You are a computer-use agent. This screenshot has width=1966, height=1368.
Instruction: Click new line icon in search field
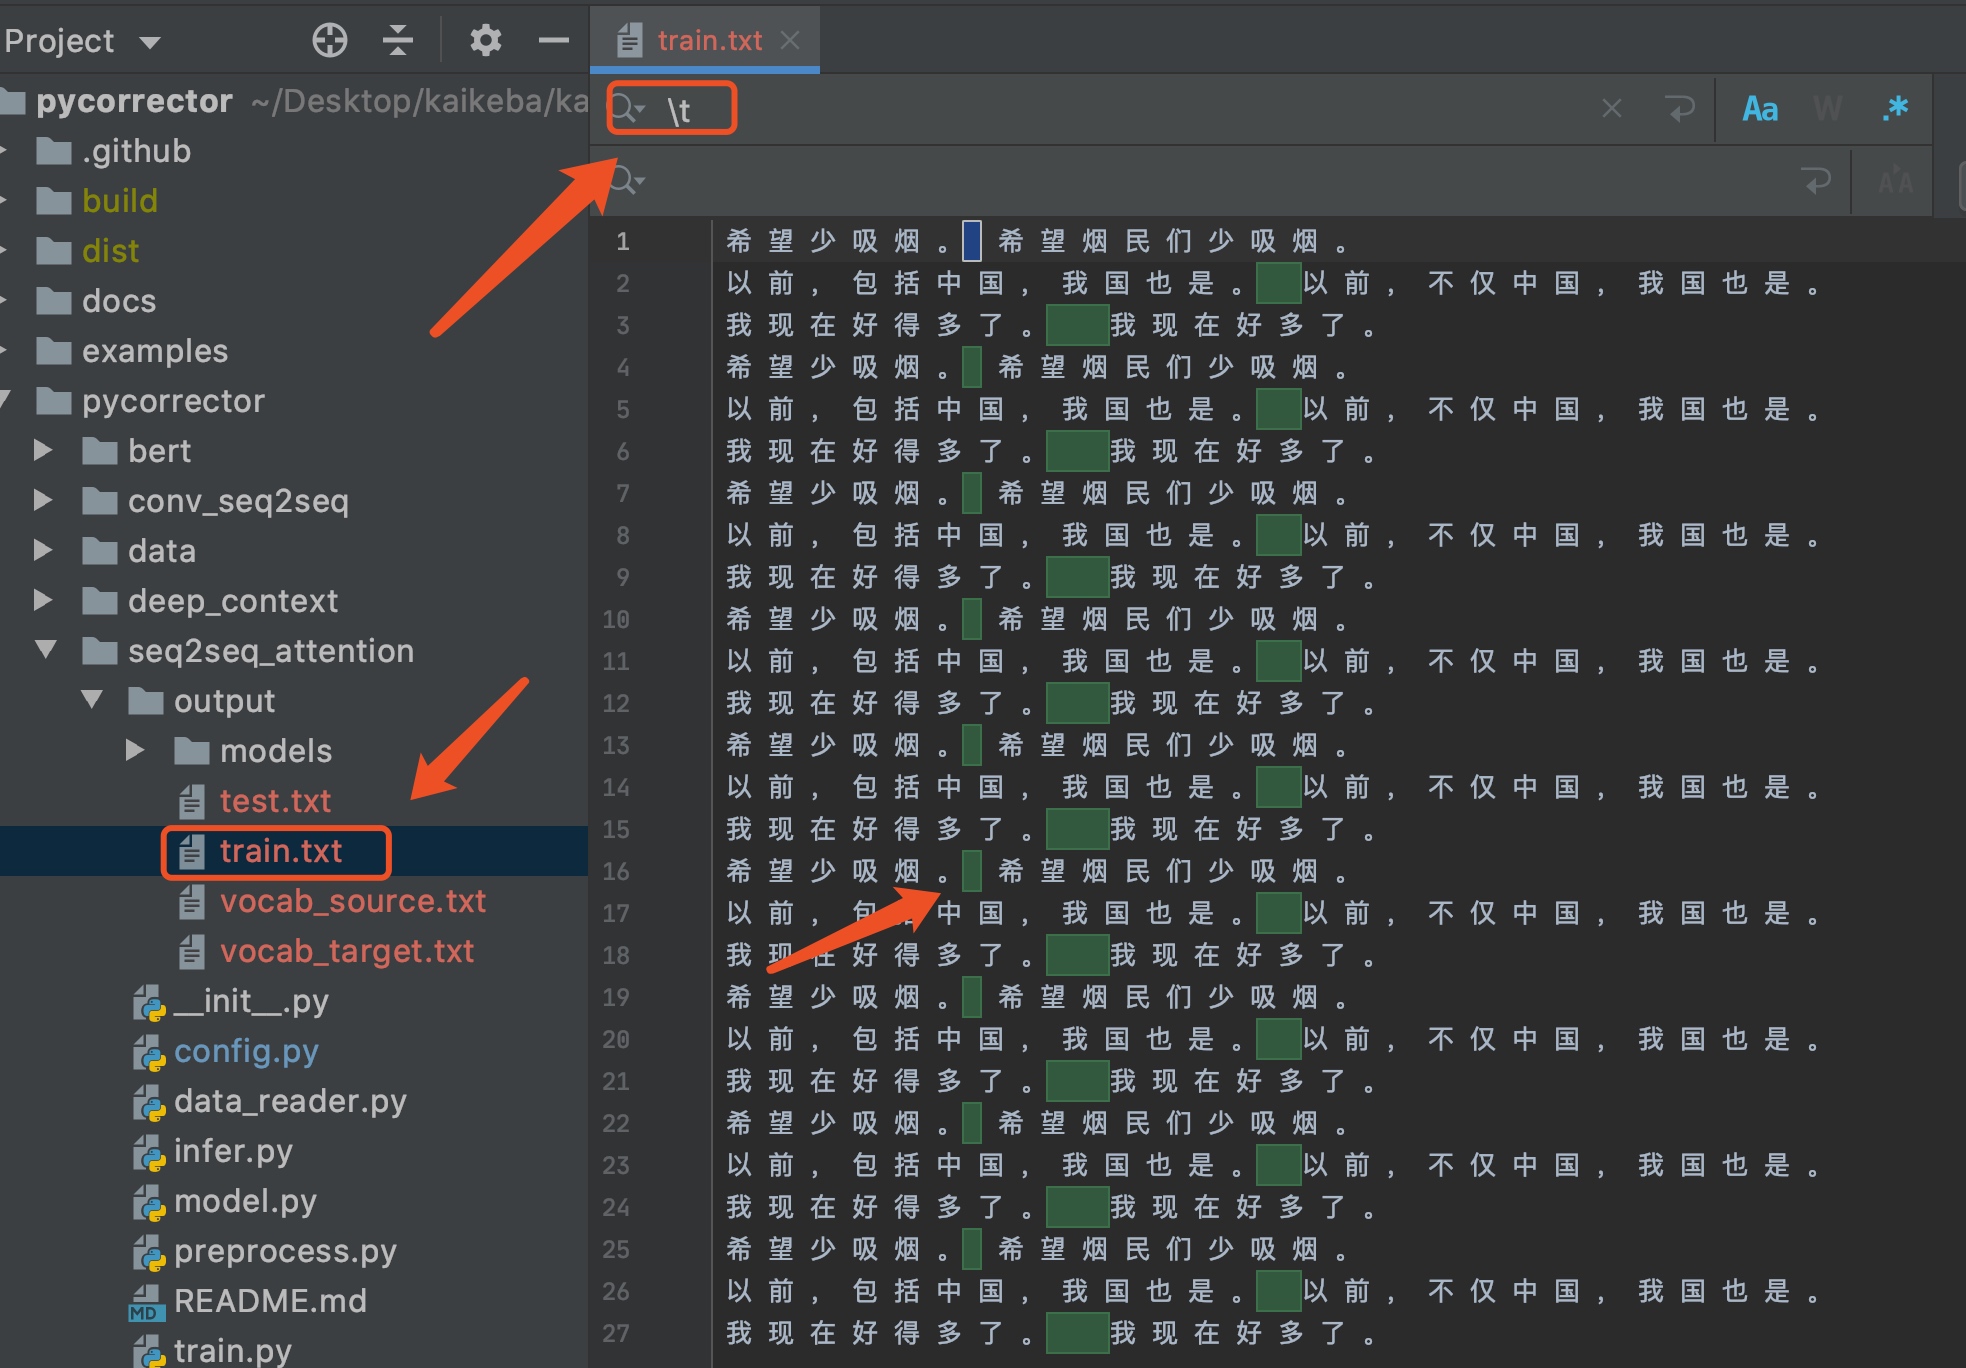[x=1681, y=108]
